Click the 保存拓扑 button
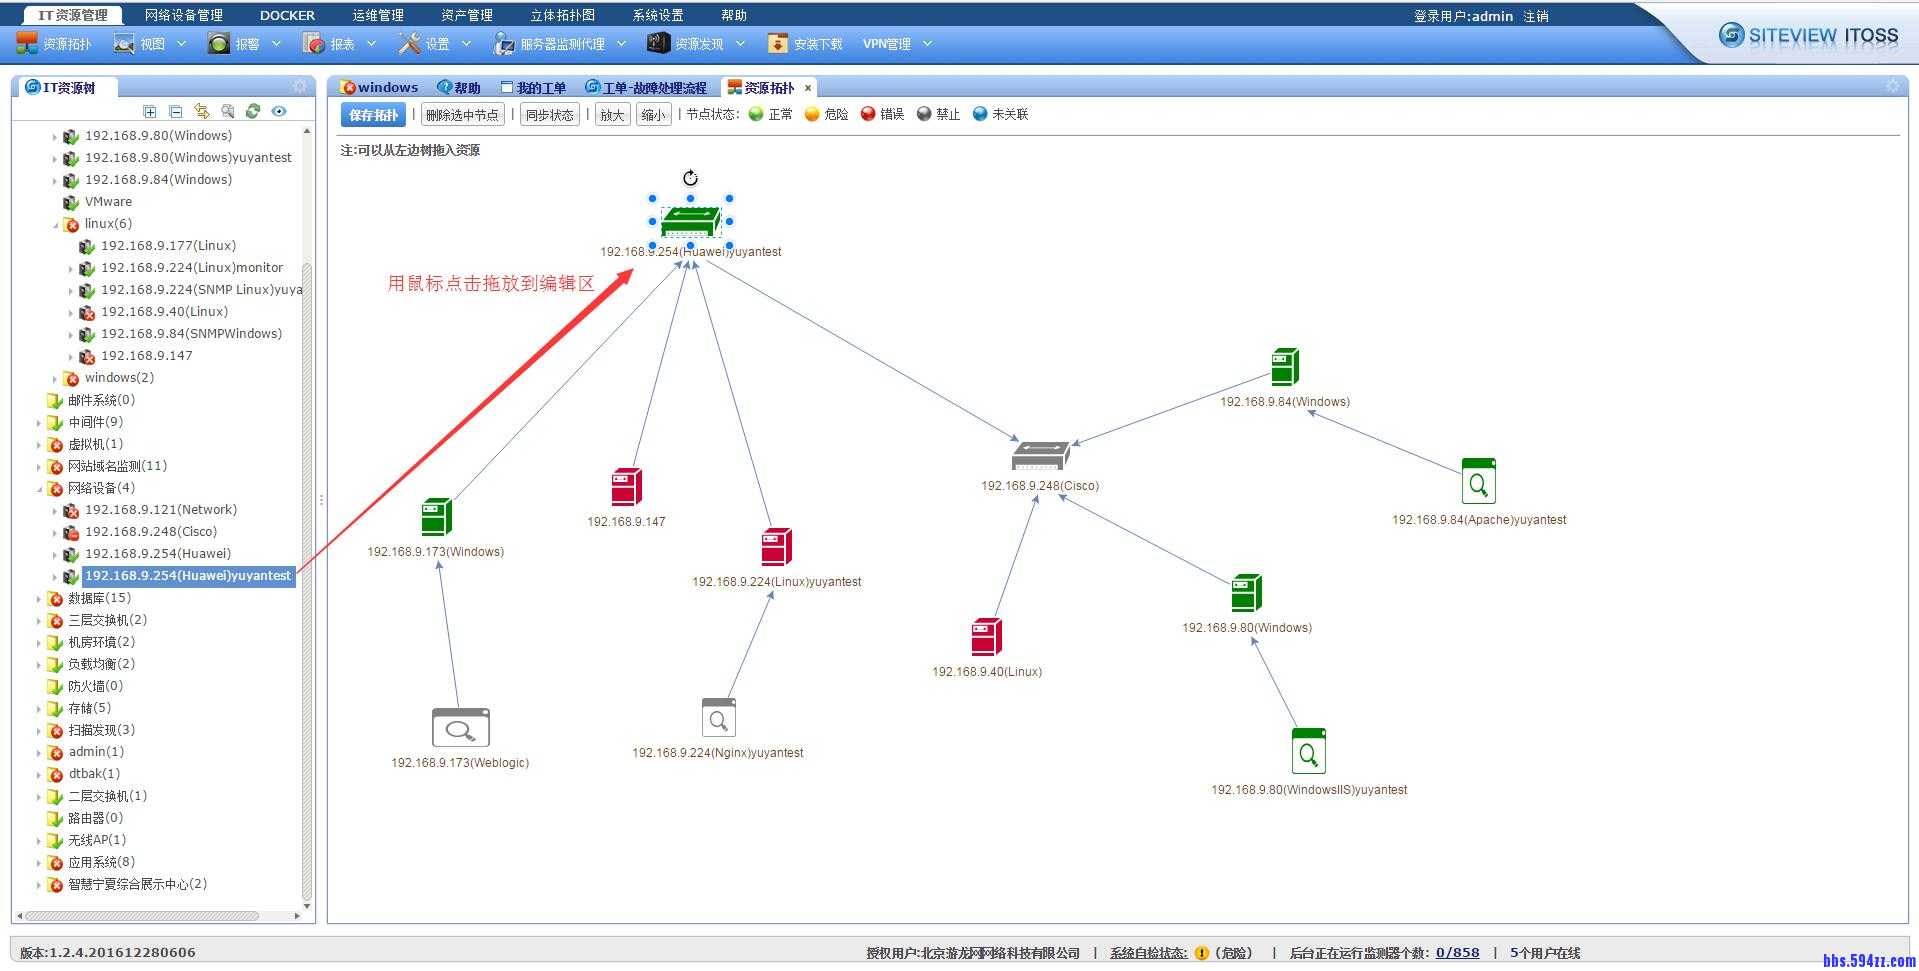 coord(372,114)
